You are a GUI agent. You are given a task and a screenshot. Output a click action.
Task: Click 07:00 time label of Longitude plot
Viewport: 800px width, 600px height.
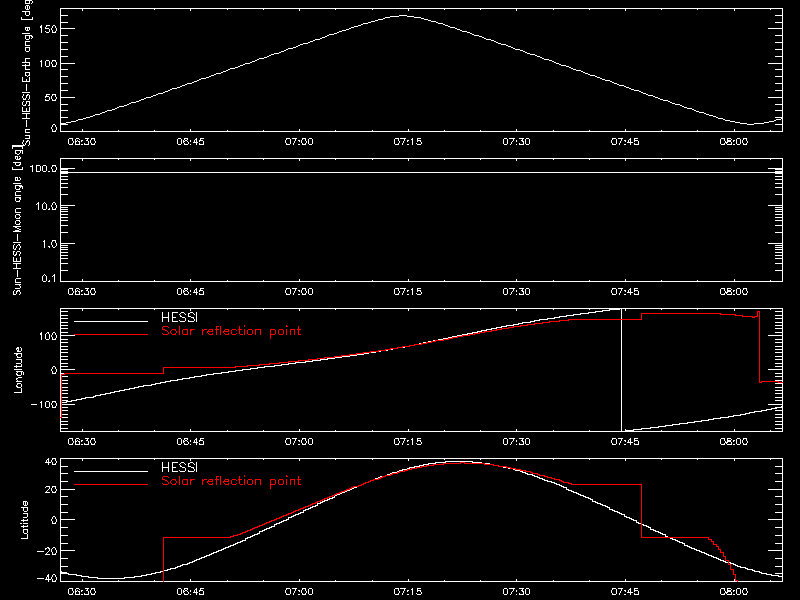[x=299, y=441]
